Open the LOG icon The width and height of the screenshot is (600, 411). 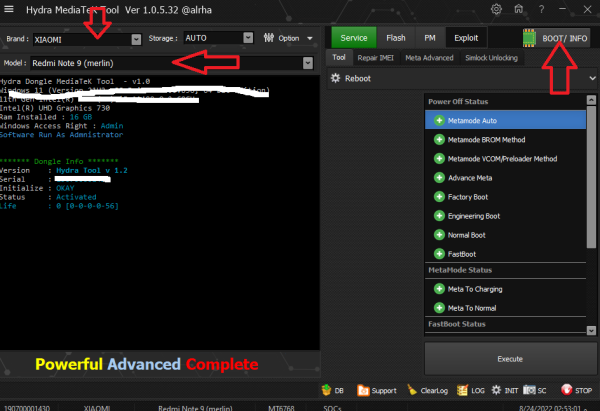coord(462,390)
